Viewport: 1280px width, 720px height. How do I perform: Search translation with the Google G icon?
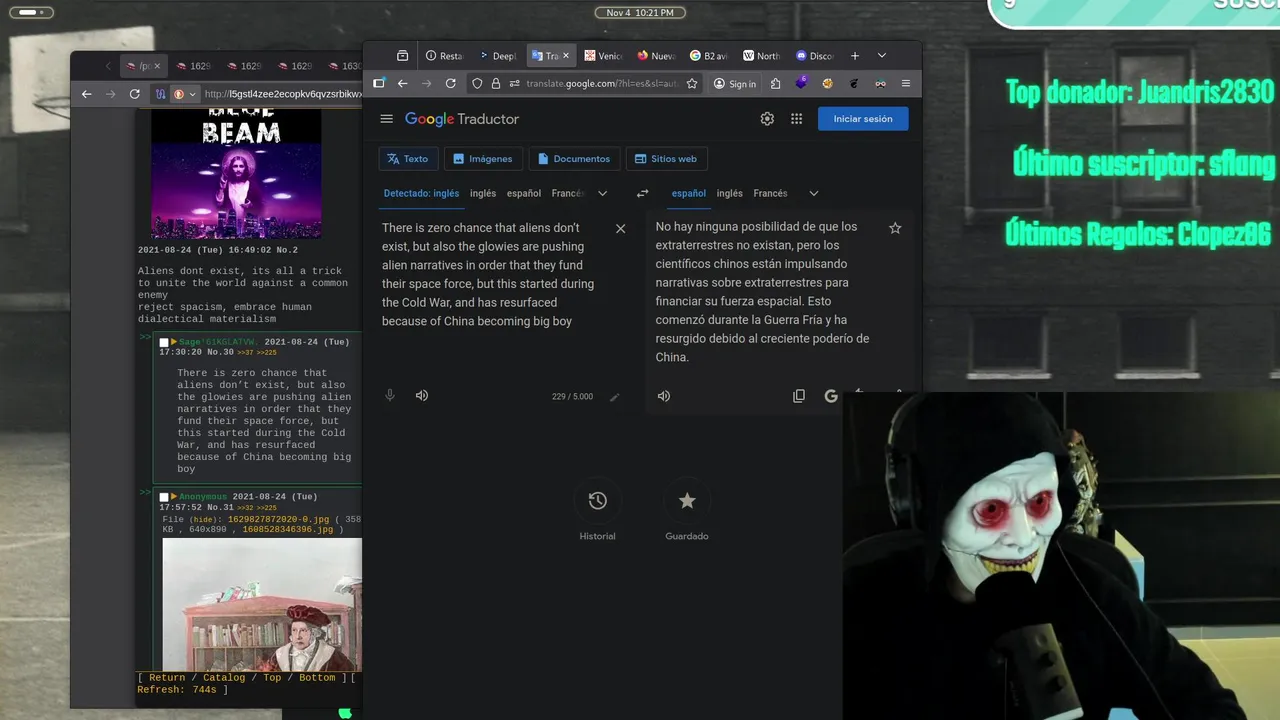tap(830, 395)
